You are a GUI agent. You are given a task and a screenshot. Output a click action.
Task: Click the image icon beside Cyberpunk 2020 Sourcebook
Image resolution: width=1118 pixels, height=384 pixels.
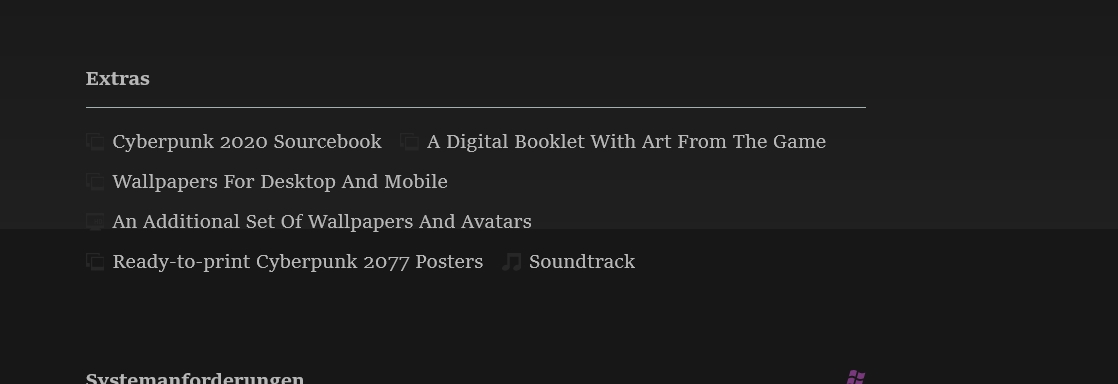coord(95,142)
